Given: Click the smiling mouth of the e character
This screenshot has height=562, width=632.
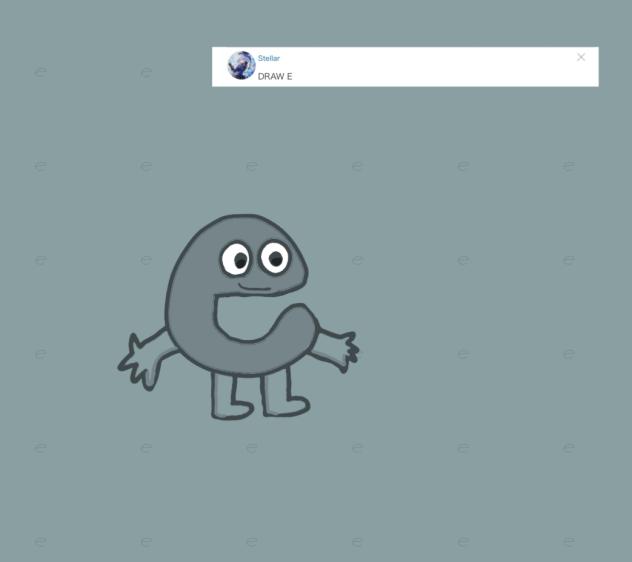Looking at the screenshot, I should [255, 289].
